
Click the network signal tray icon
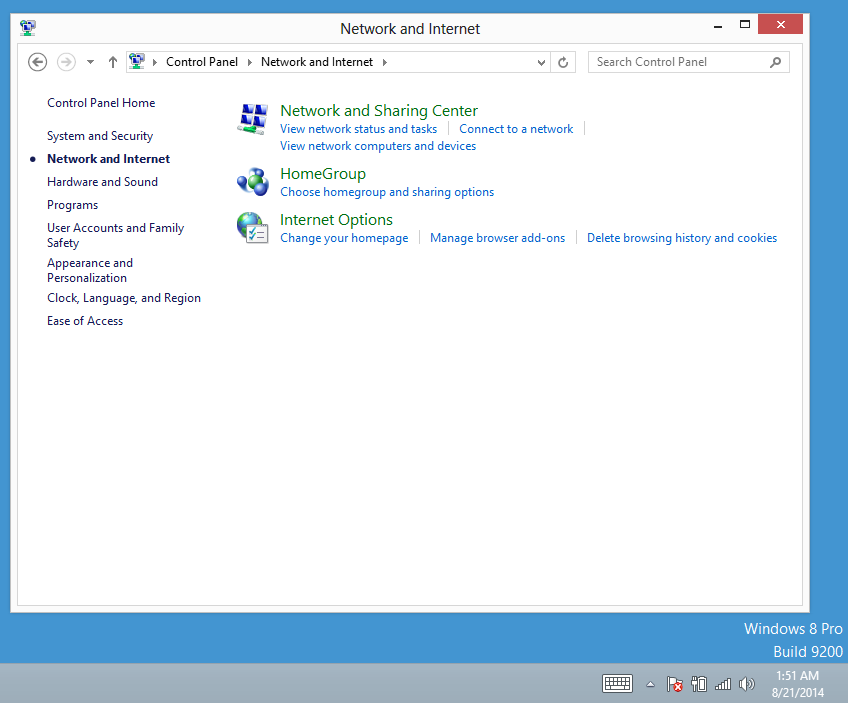pos(723,684)
